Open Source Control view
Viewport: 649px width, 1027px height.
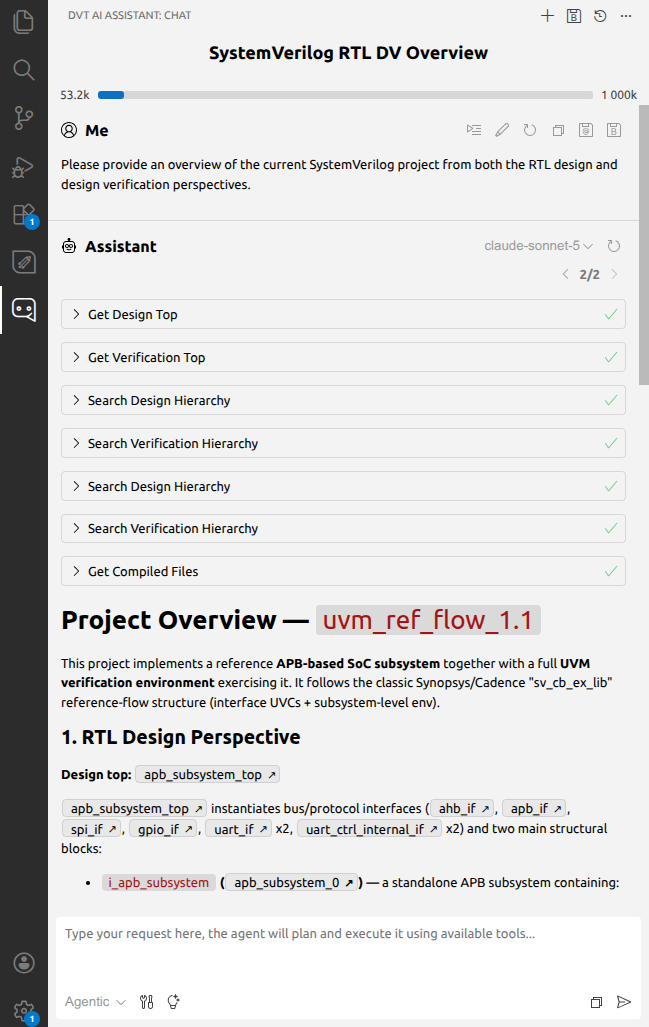point(24,118)
